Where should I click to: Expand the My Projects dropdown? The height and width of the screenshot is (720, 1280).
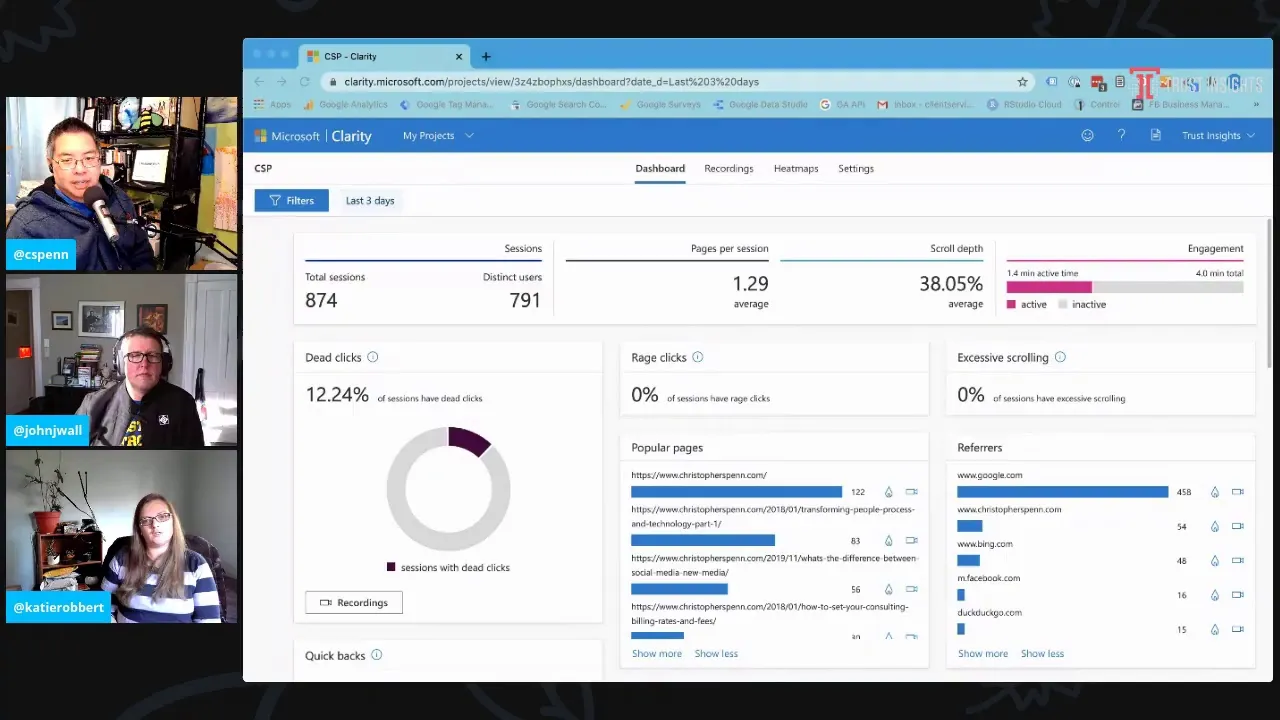pos(438,136)
